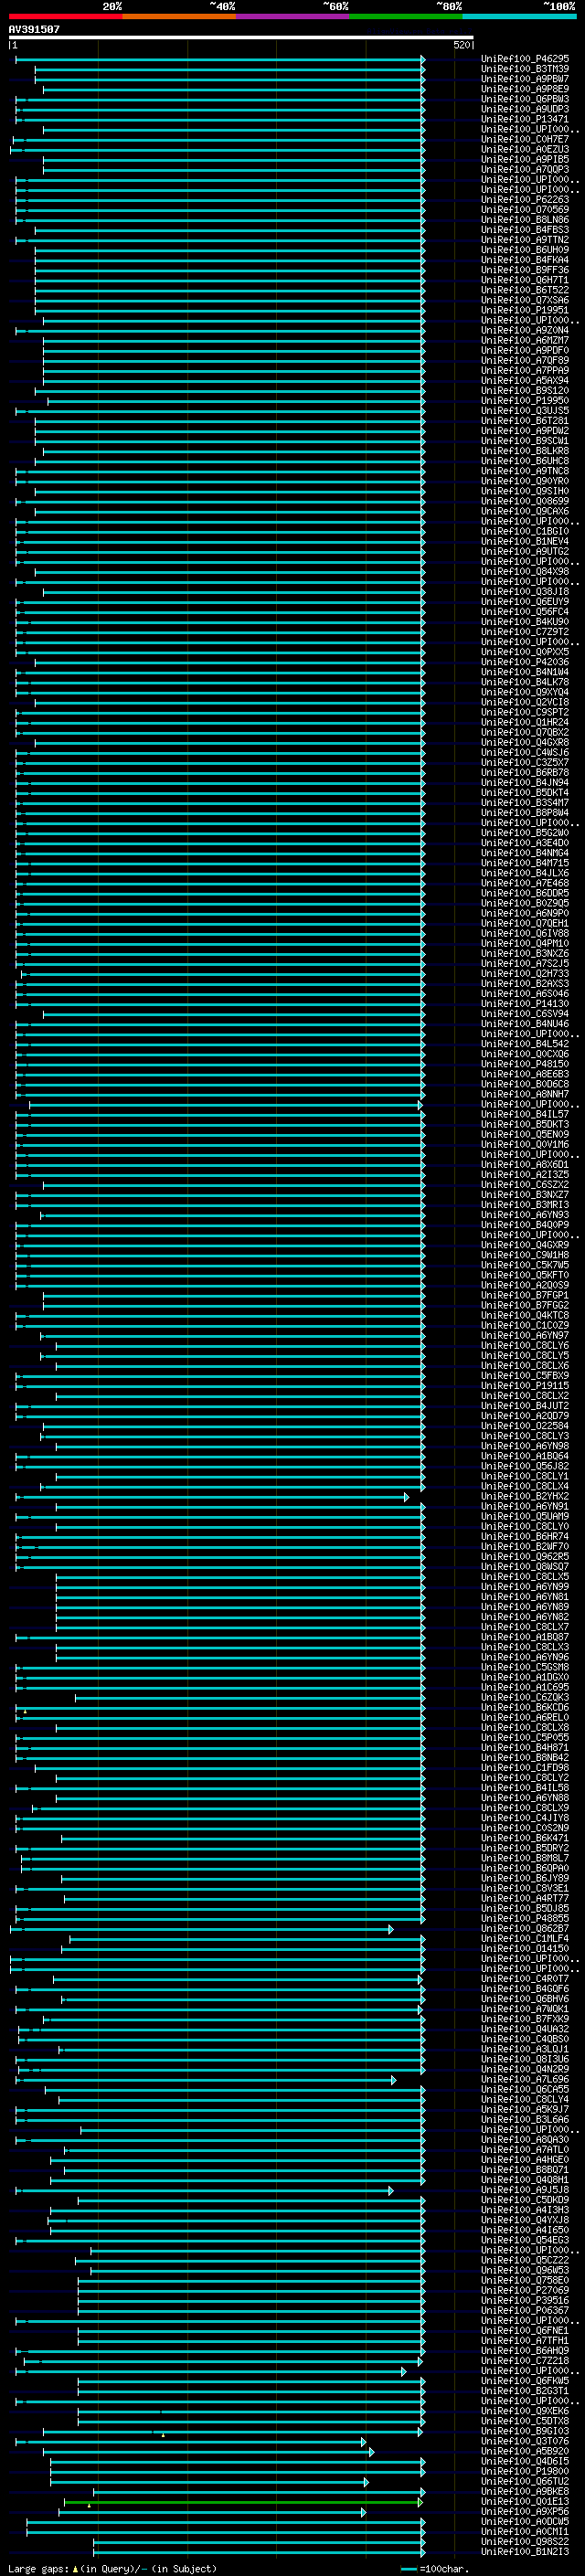Open hit UniRef100_A7ATL0
This screenshot has height=2576, width=585.
tap(525, 2149)
